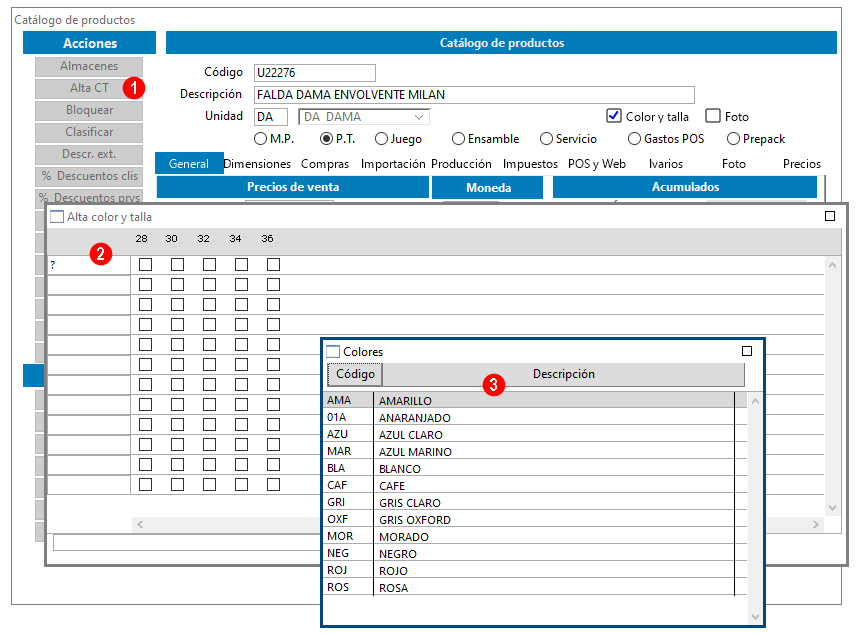
Task: Open the Ivarios tab
Action: (x=666, y=164)
